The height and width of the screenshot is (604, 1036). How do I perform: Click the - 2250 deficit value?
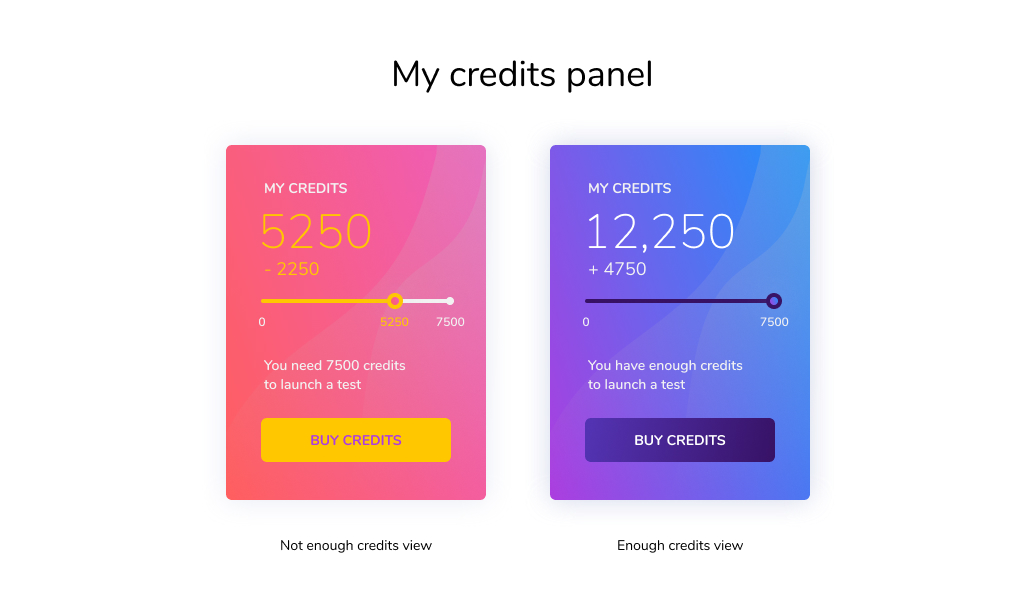pyautogui.click(x=291, y=269)
